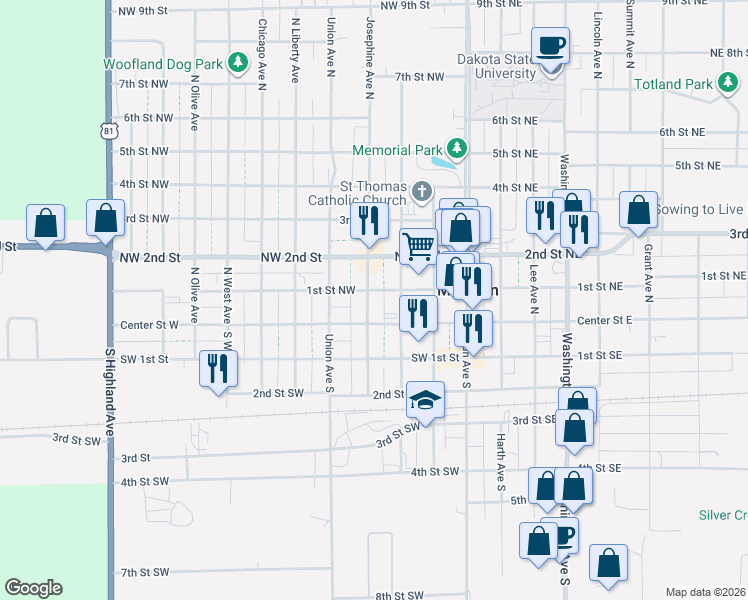Select the restaurant marker on 1st St NW

pos(472,282)
